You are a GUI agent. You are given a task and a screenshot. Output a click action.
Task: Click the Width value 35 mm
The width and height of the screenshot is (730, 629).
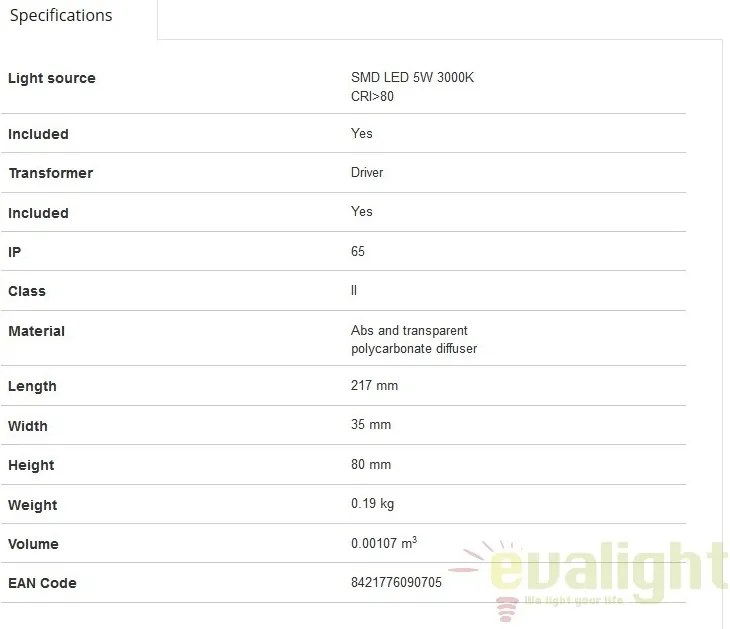tap(371, 425)
